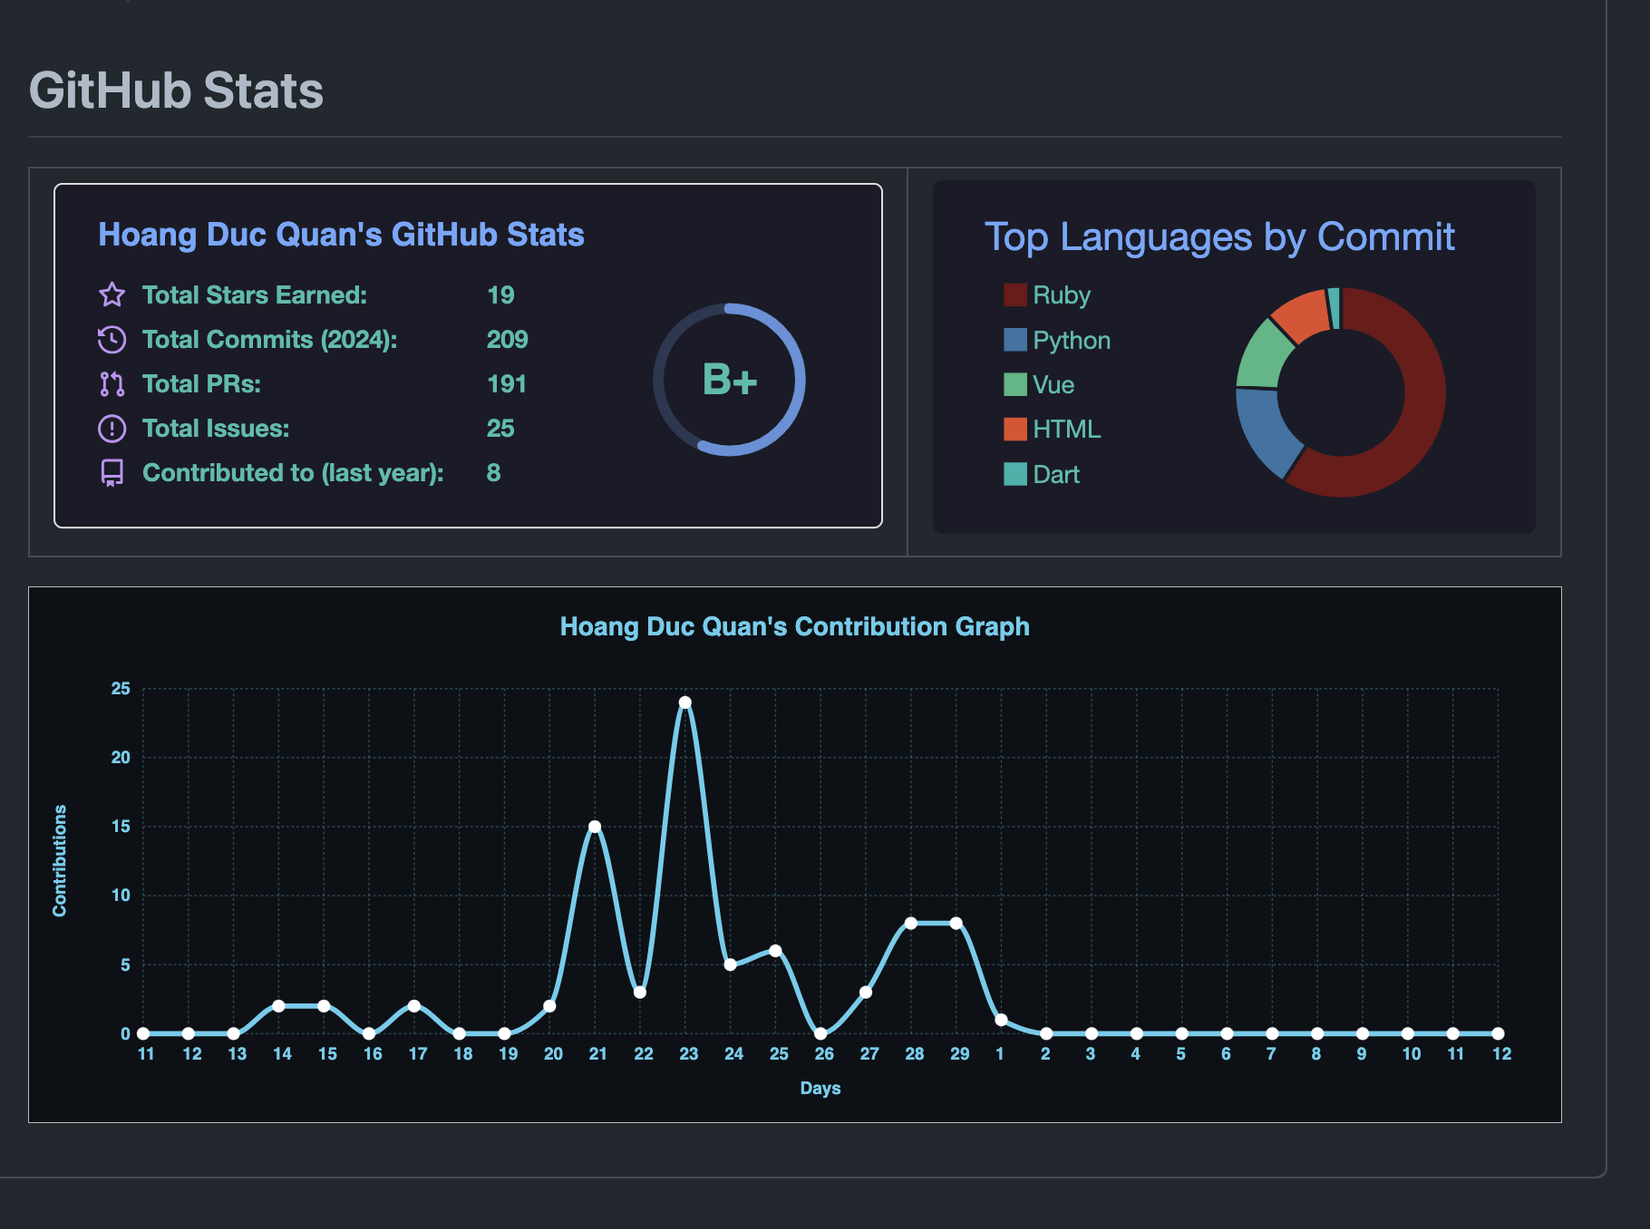This screenshot has width=1650, height=1229.
Task: Click the pull request icon beside Total PRs
Action: coord(112,384)
